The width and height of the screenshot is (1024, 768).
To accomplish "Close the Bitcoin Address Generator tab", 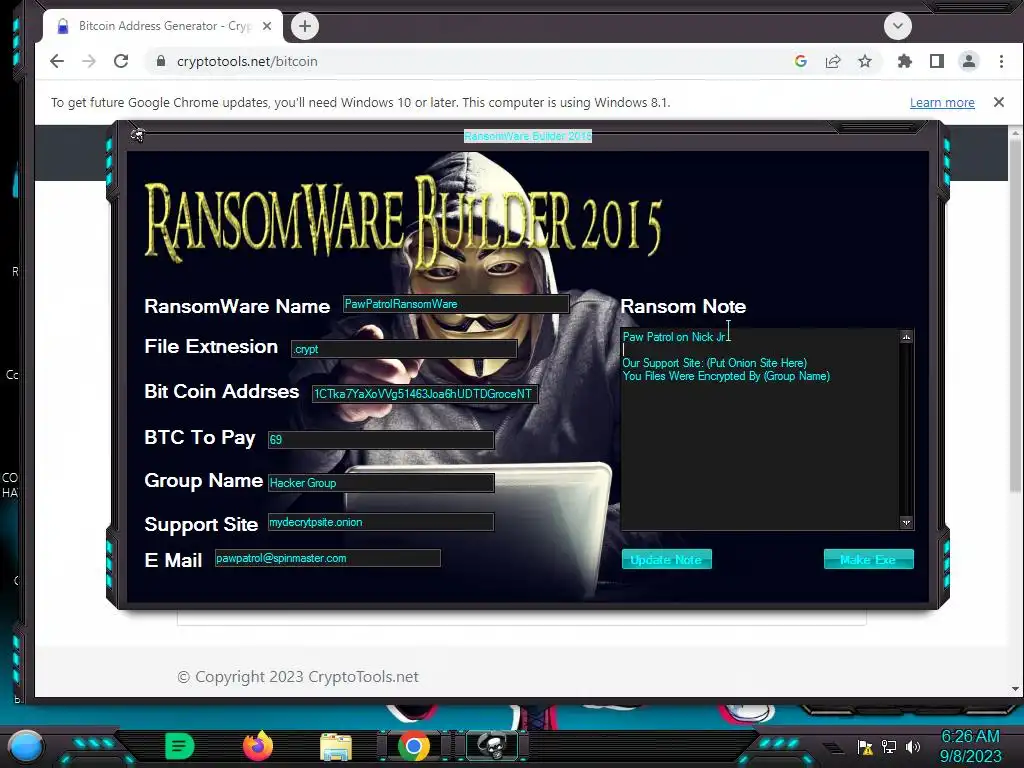I will (x=267, y=26).
